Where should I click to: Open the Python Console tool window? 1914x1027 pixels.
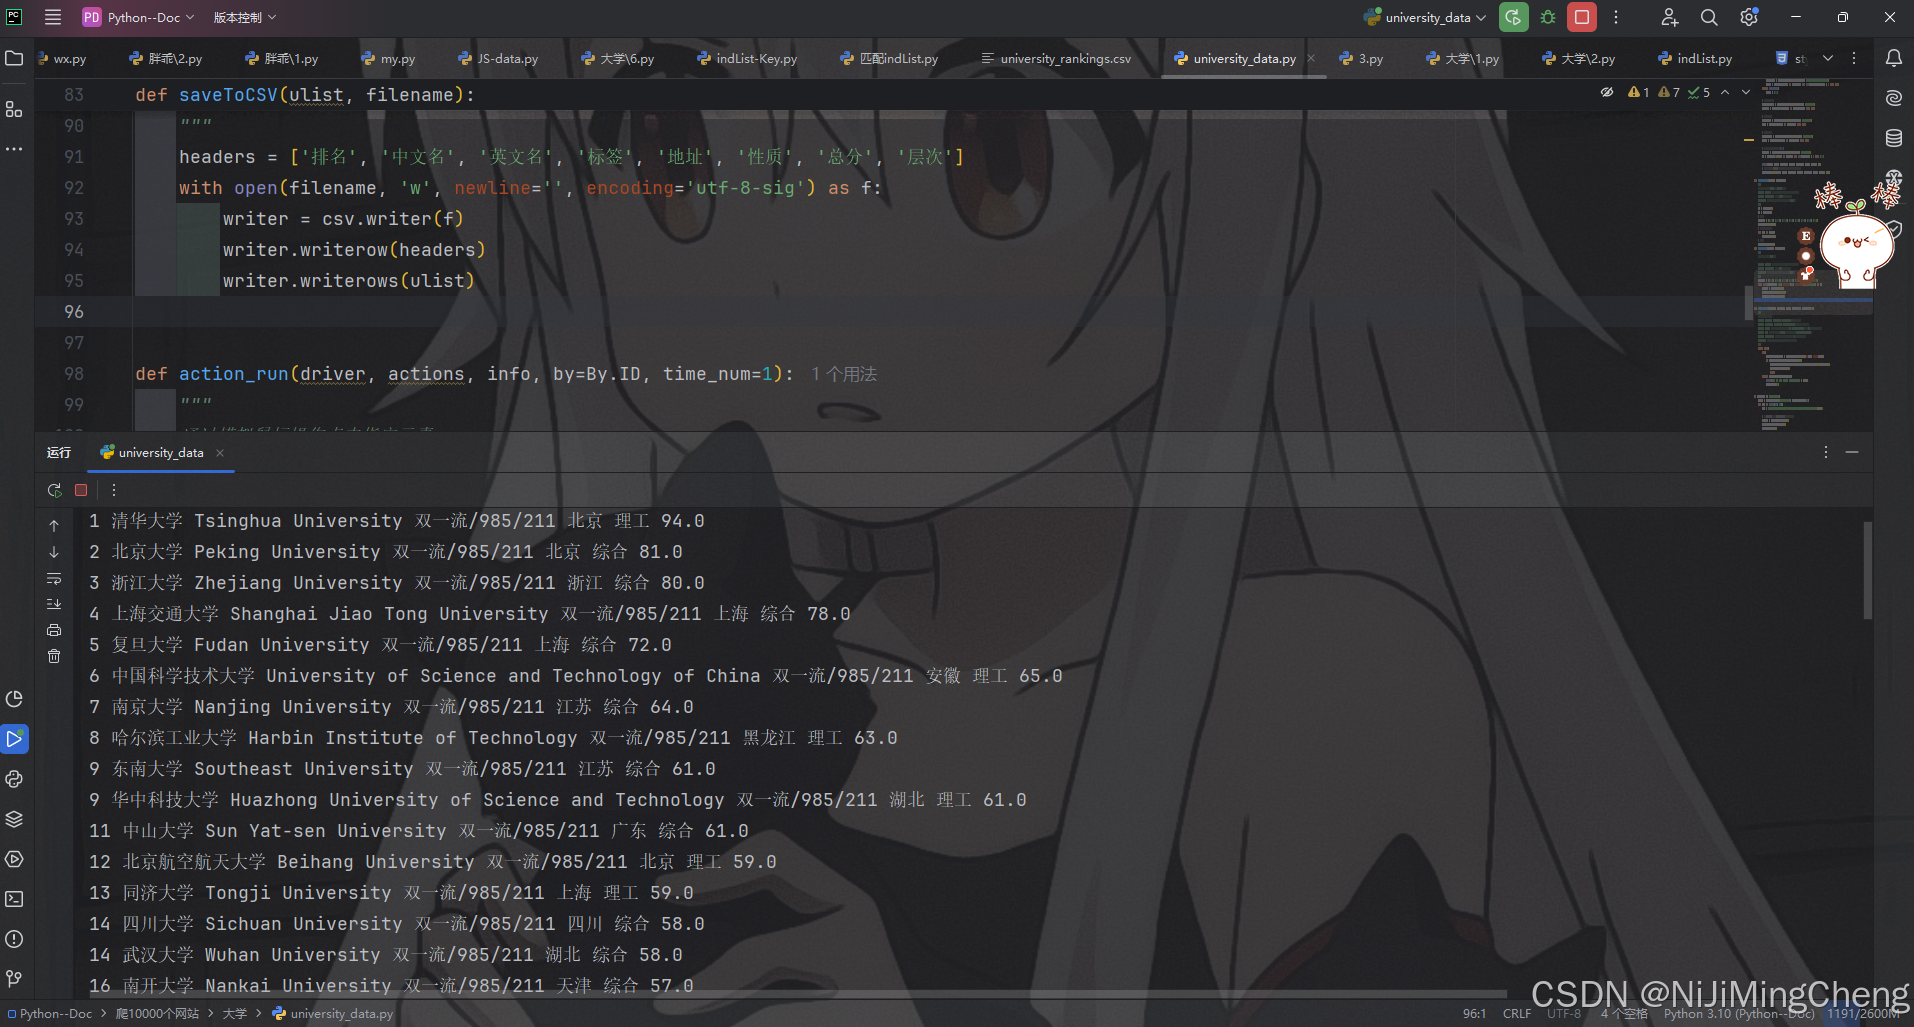click(14, 779)
